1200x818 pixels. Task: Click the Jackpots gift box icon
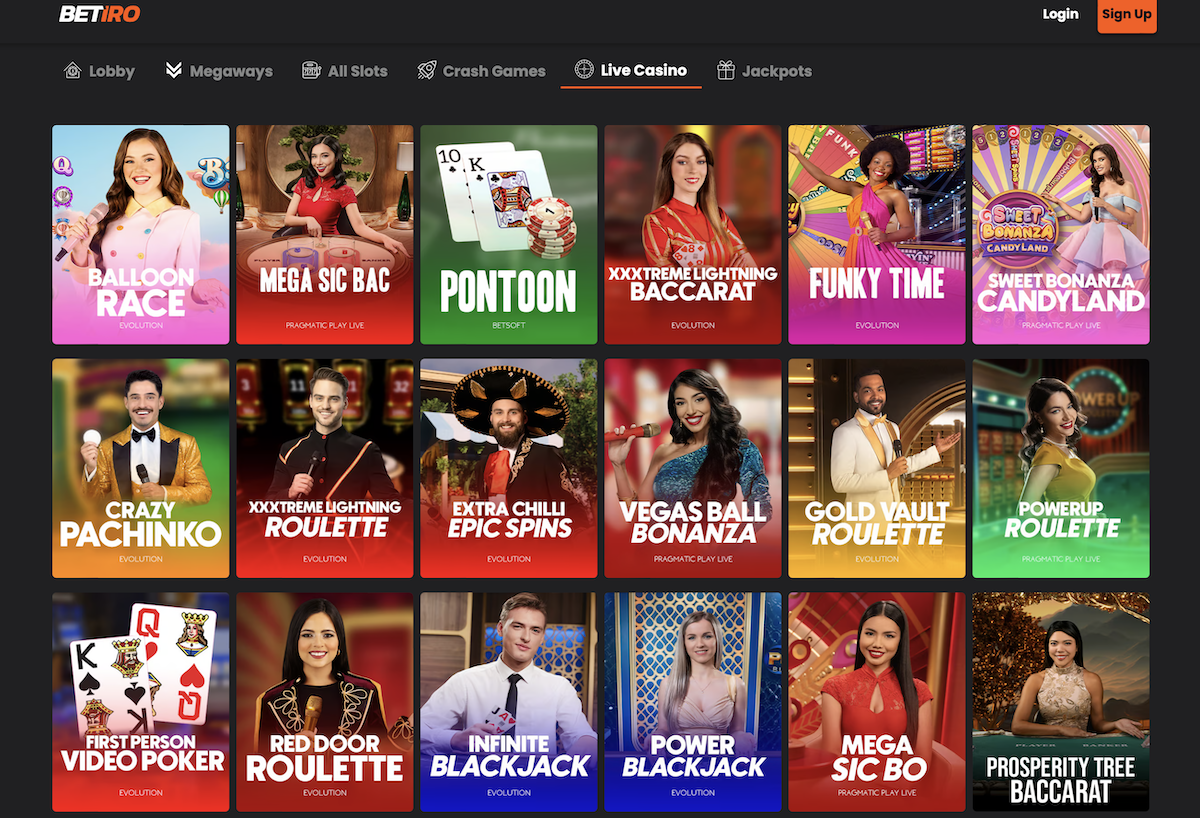726,71
